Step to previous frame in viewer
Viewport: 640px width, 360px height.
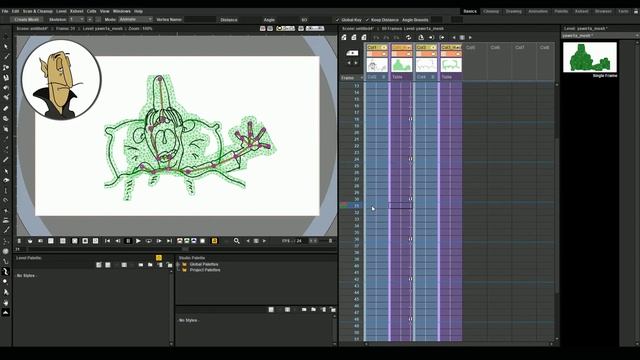pos(118,241)
